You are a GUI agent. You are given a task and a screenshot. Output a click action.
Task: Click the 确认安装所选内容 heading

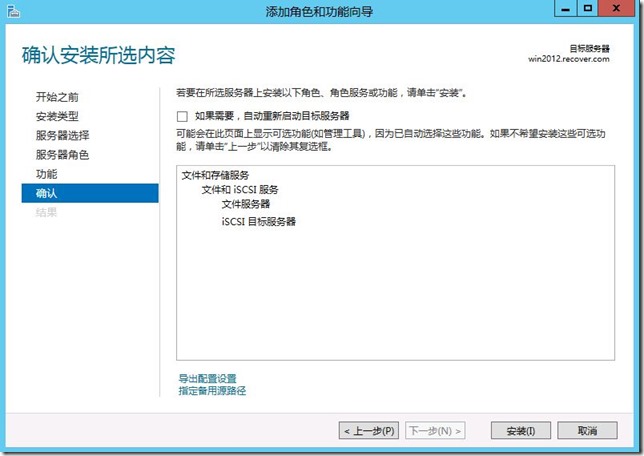click(x=99, y=55)
